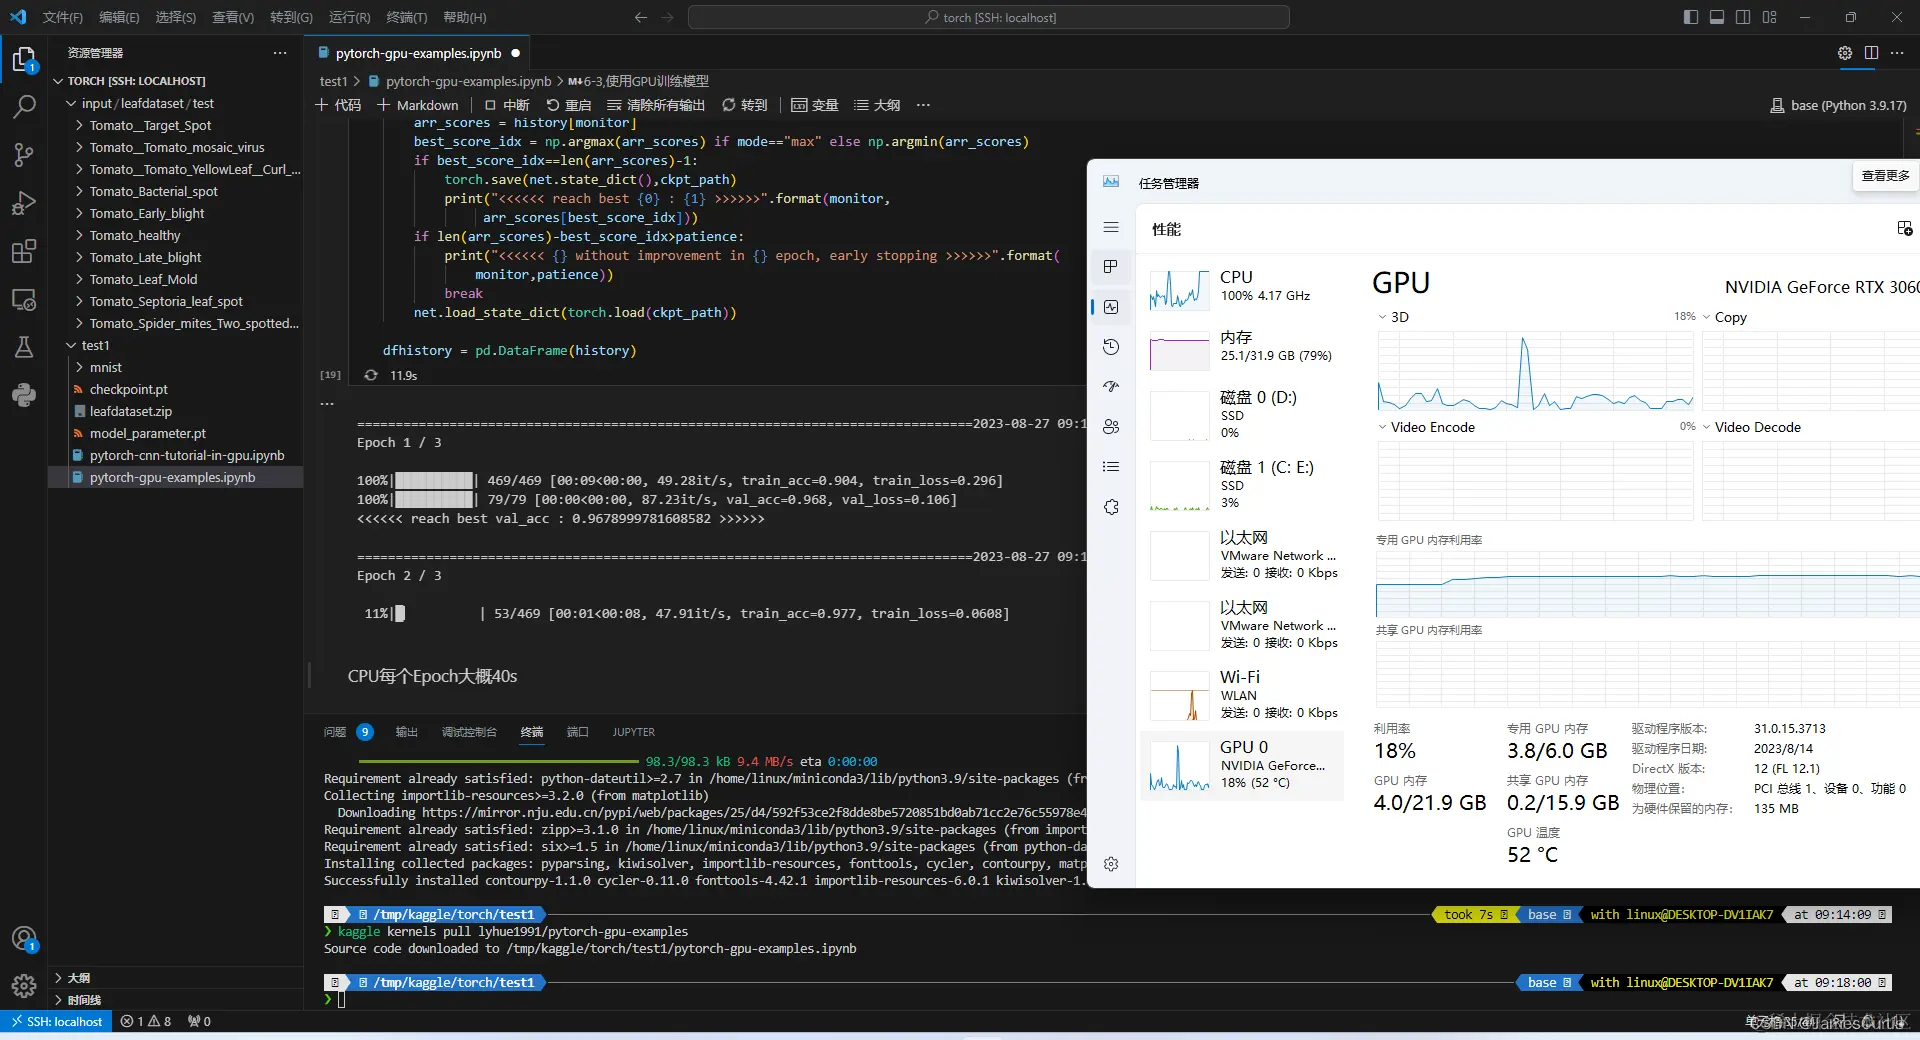Open more actions for Explorer panel
The width and height of the screenshot is (1920, 1040).
tap(280, 53)
